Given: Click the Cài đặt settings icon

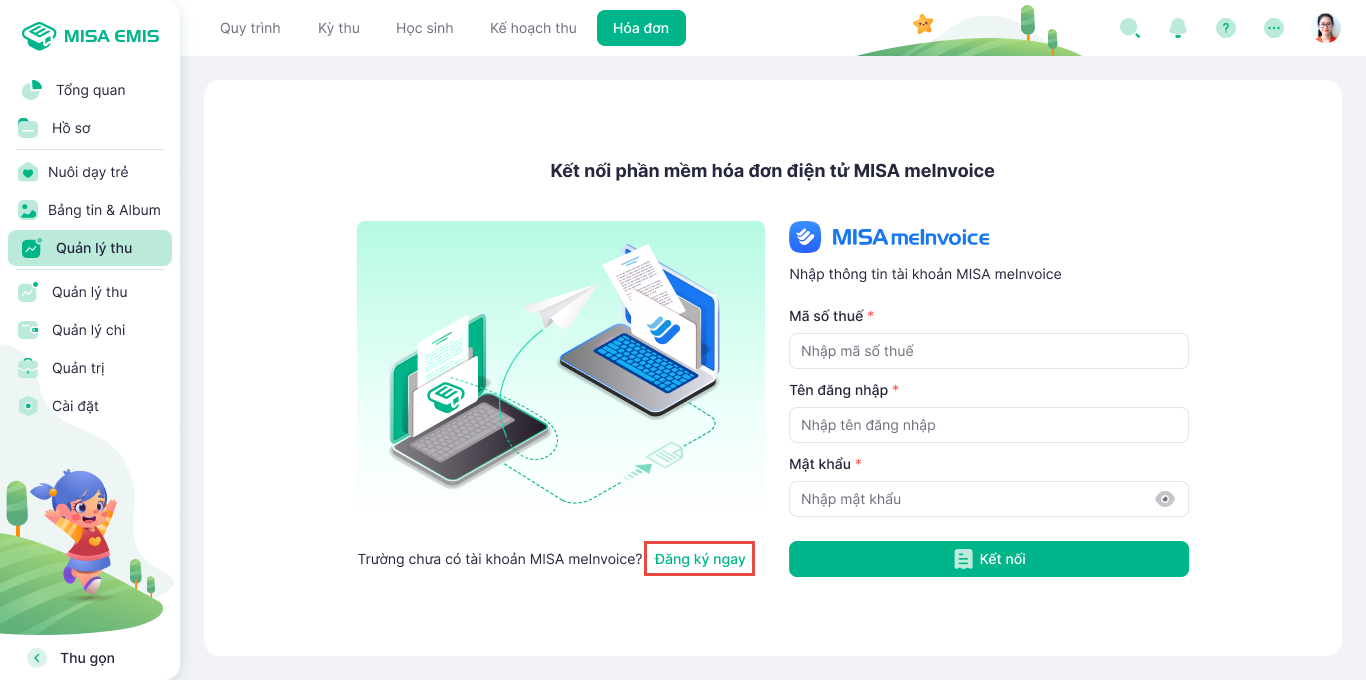Looking at the screenshot, I should pyautogui.click(x=28, y=406).
